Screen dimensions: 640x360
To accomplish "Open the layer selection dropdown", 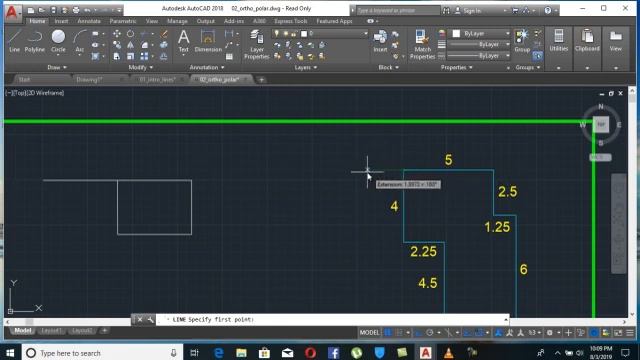I will pos(320,33).
